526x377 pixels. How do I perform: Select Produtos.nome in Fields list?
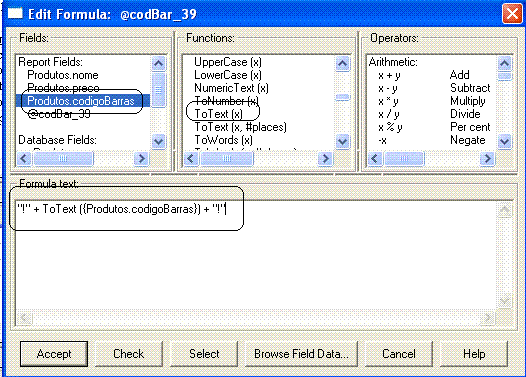(63, 75)
